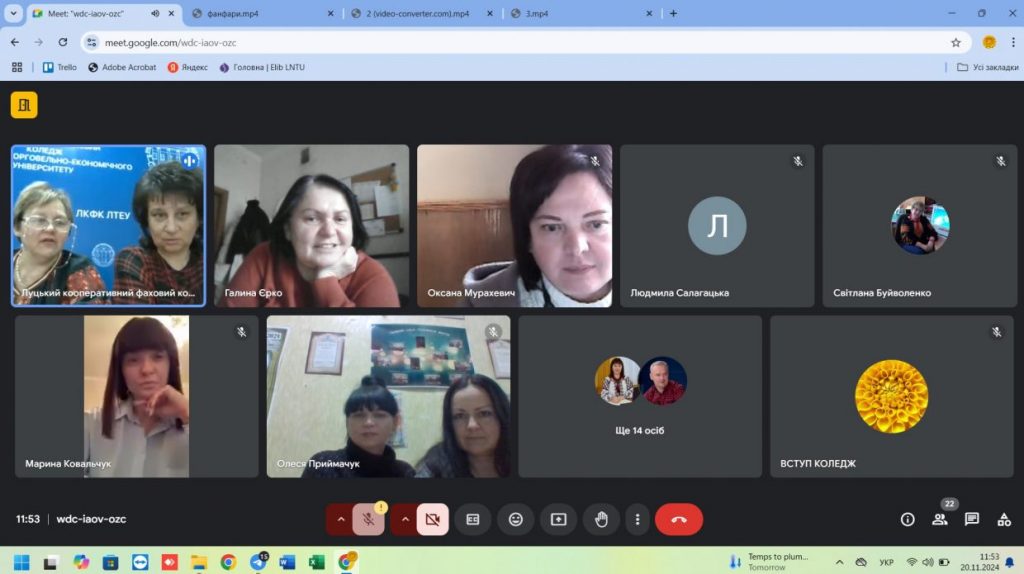Expand video settings arrow beside camera

[x=404, y=520]
